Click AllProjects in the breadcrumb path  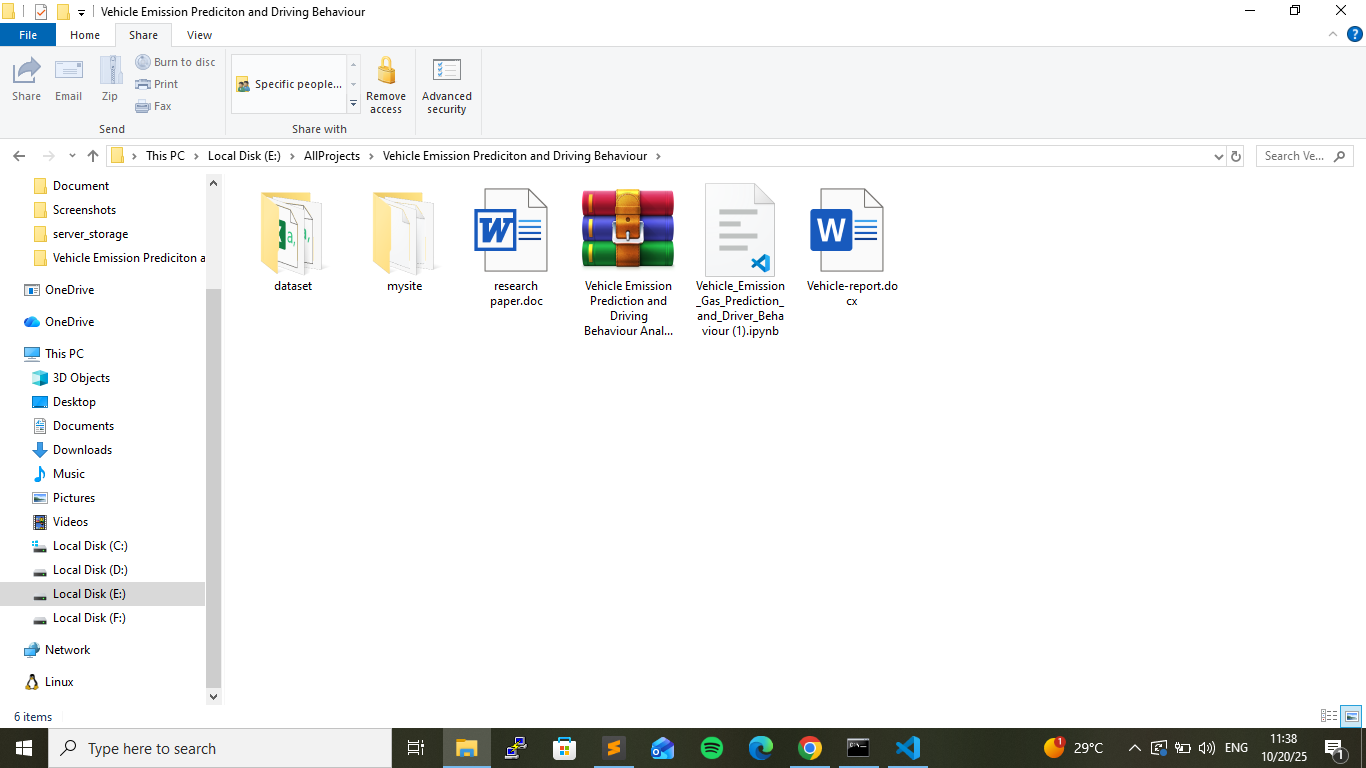click(331, 156)
